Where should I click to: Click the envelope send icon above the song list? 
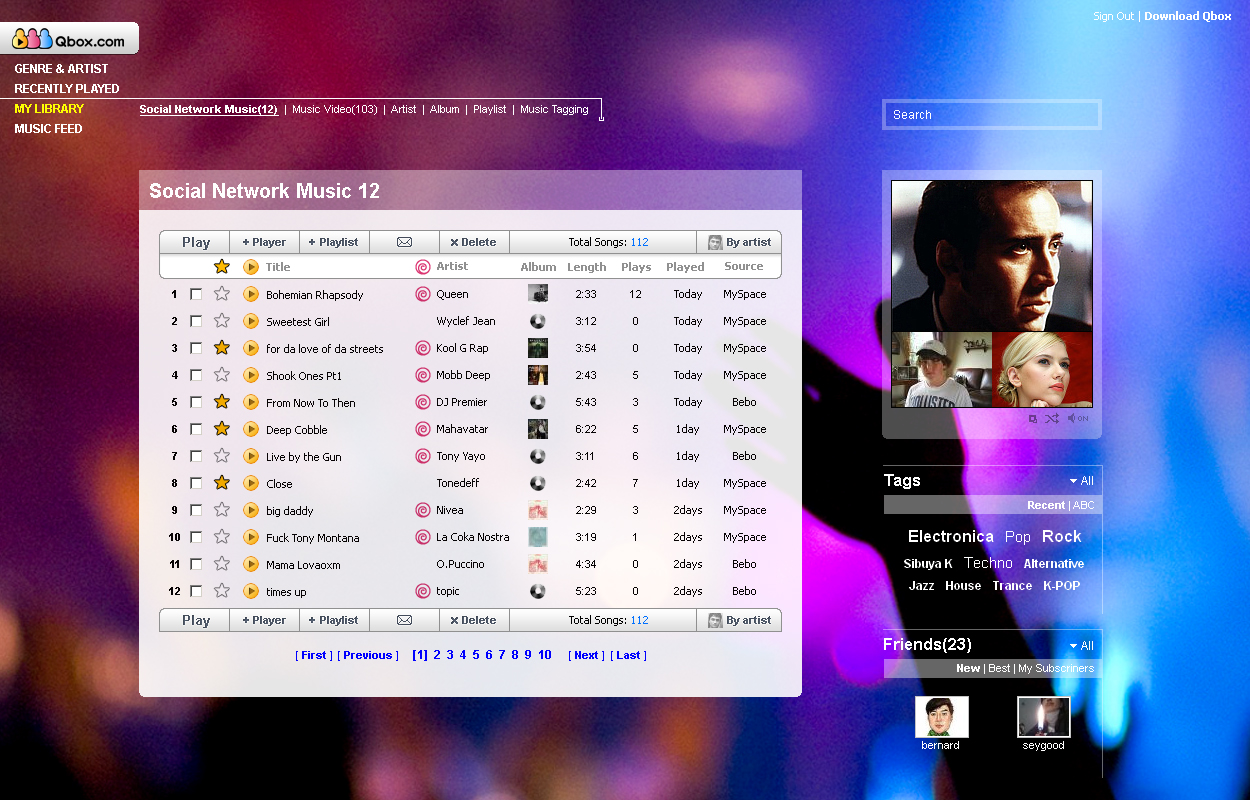coord(404,242)
